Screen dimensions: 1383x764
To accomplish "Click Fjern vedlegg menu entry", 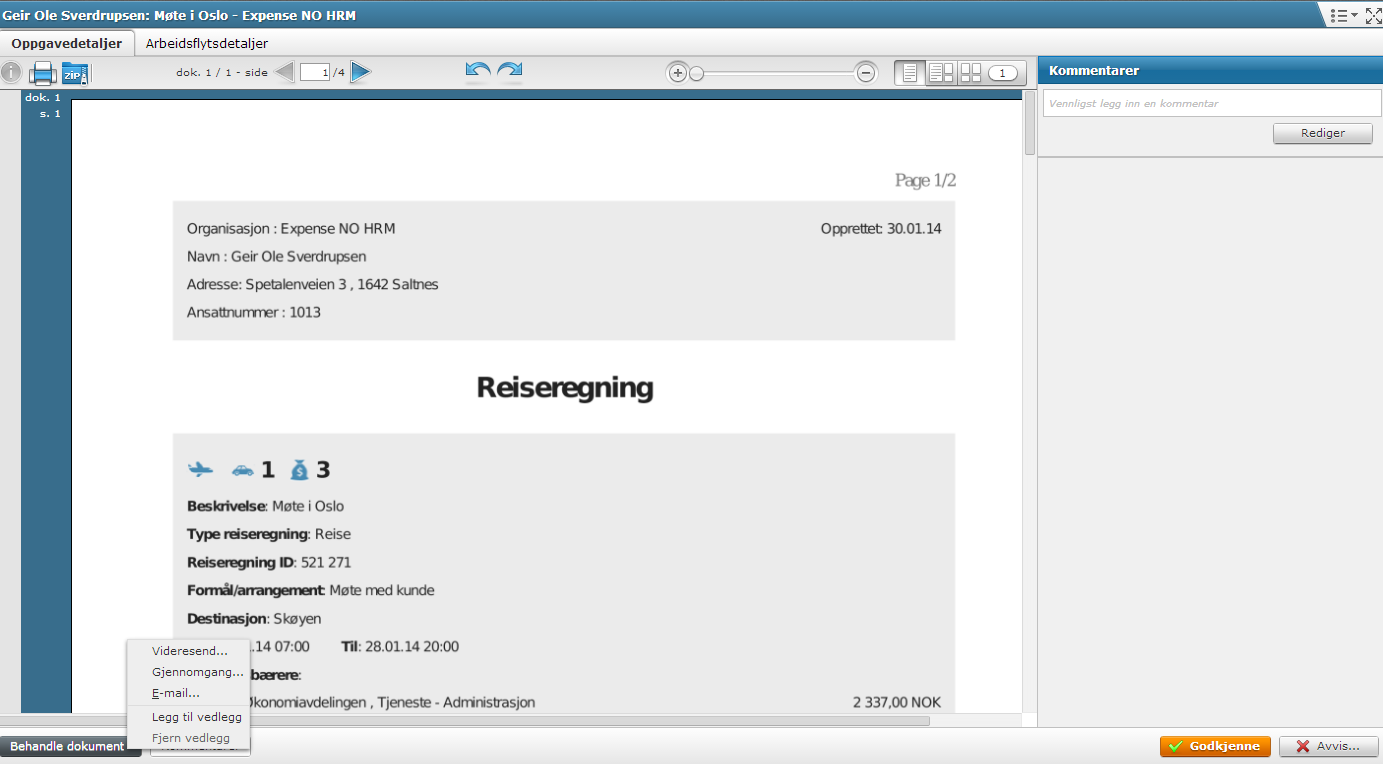I will coord(191,738).
